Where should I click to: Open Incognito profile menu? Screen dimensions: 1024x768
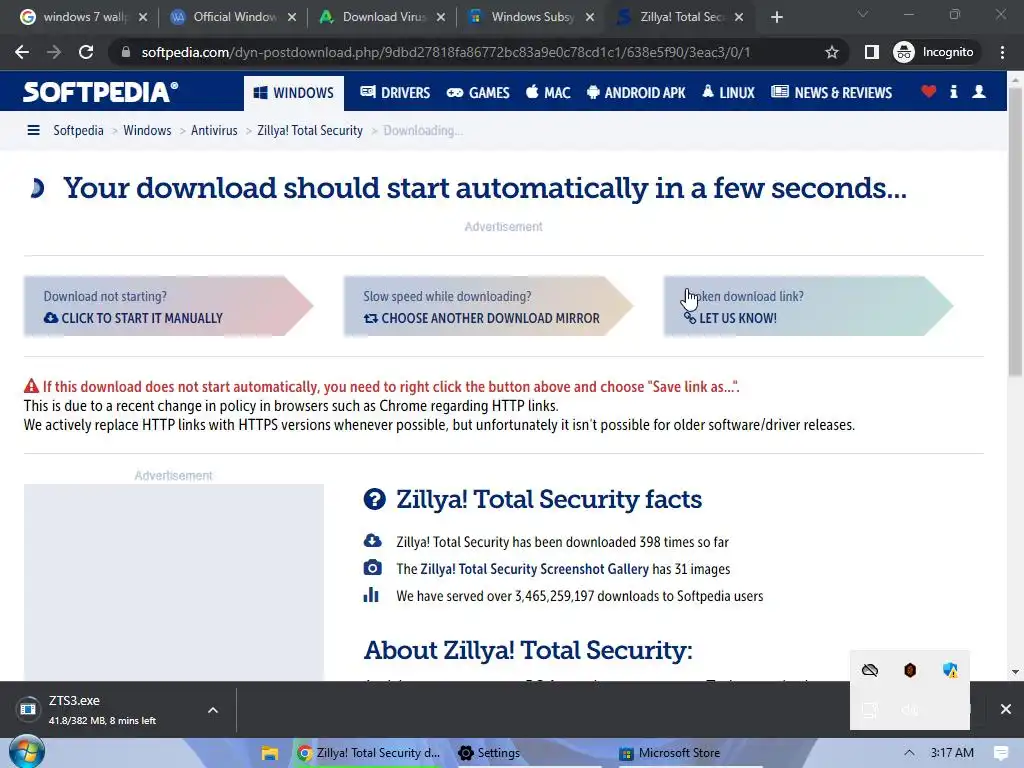tap(934, 52)
